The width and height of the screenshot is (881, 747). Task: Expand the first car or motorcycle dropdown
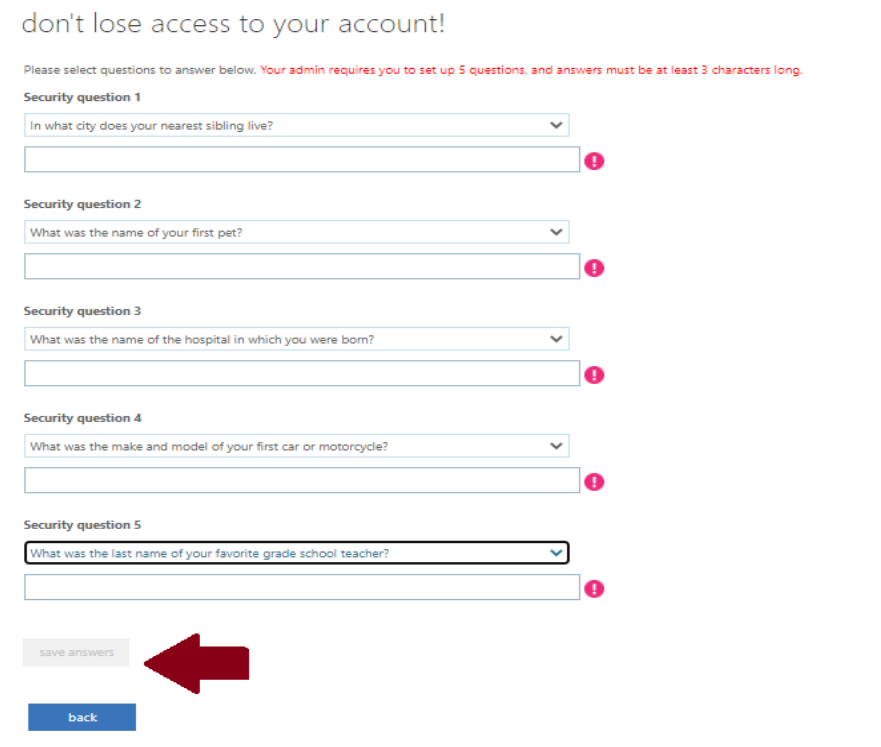point(296,447)
